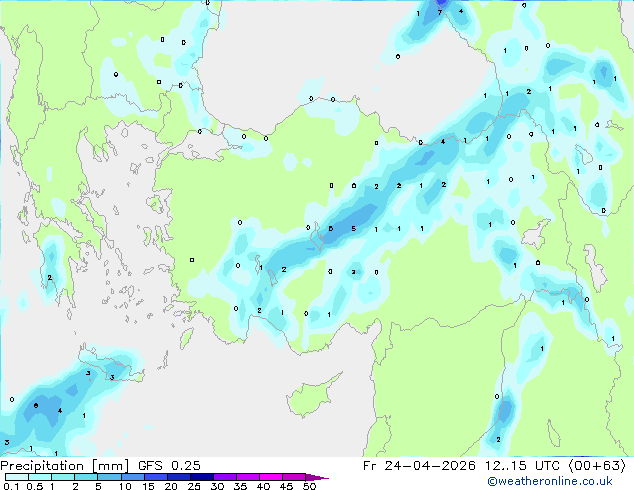The width and height of the screenshot is (634, 490).
Task: Click the legend label "45"
Action: click(286, 486)
